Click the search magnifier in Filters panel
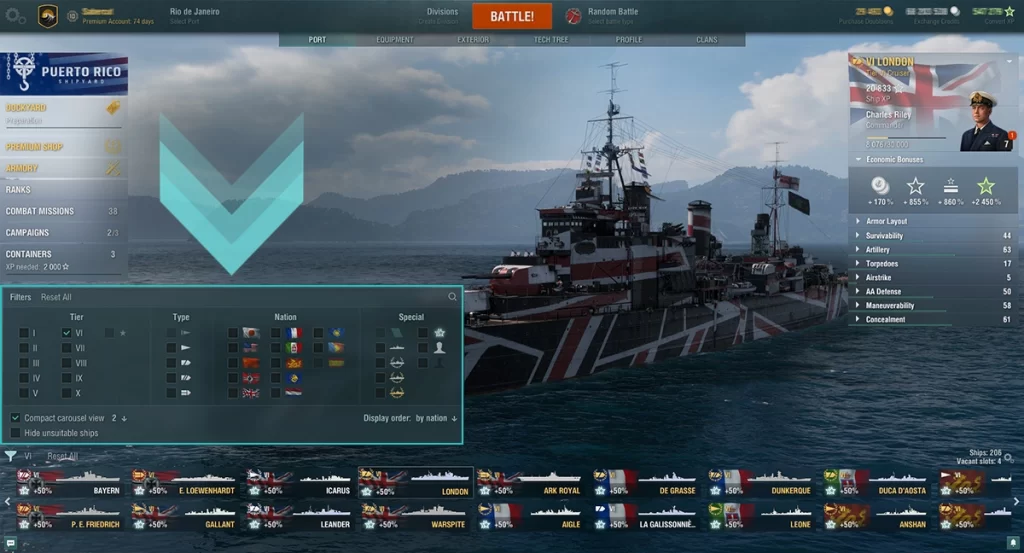Image resolution: width=1024 pixels, height=553 pixels. pyautogui.click(x=452, y=297)
